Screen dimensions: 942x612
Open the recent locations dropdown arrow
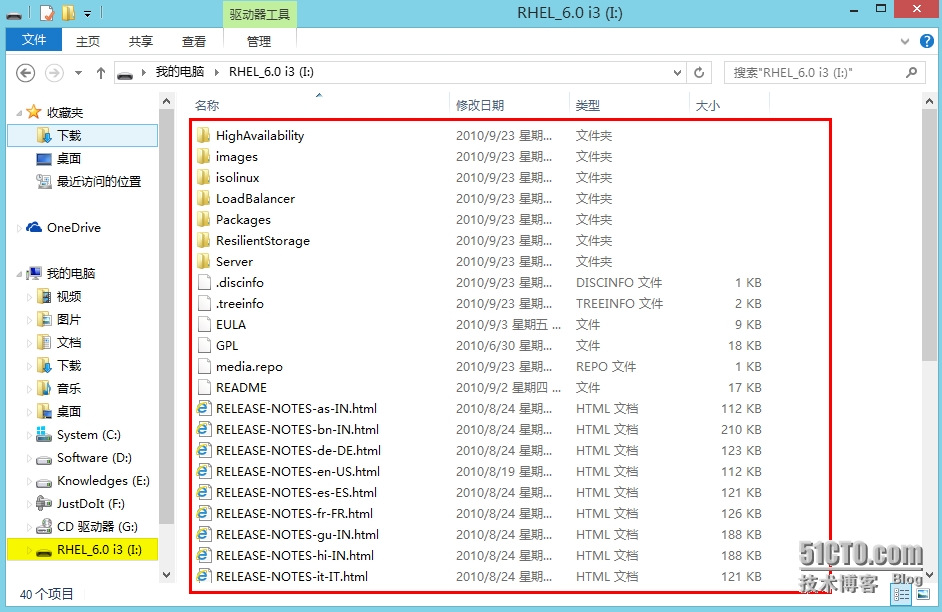[78, 73]
